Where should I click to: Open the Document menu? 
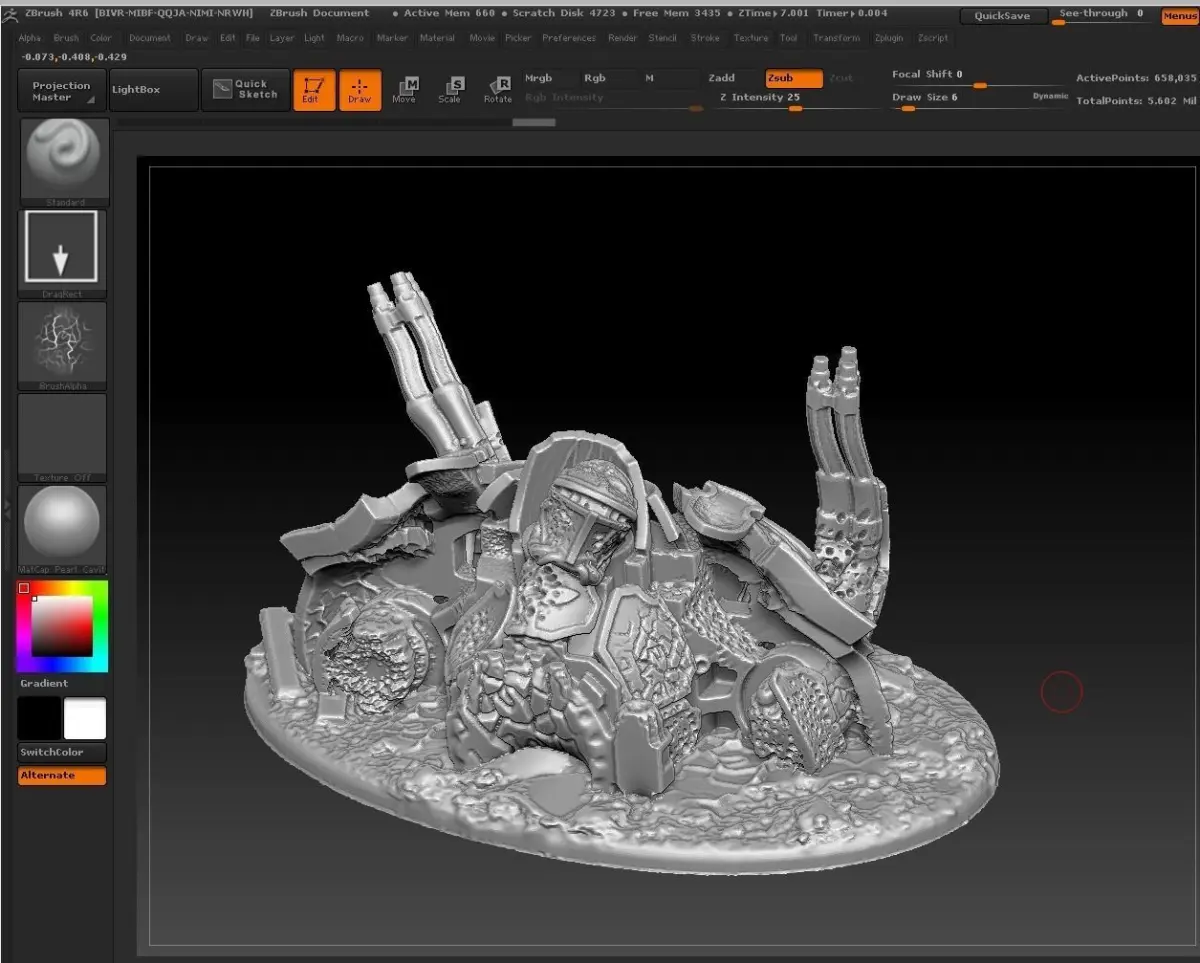(x=150, y=38)
